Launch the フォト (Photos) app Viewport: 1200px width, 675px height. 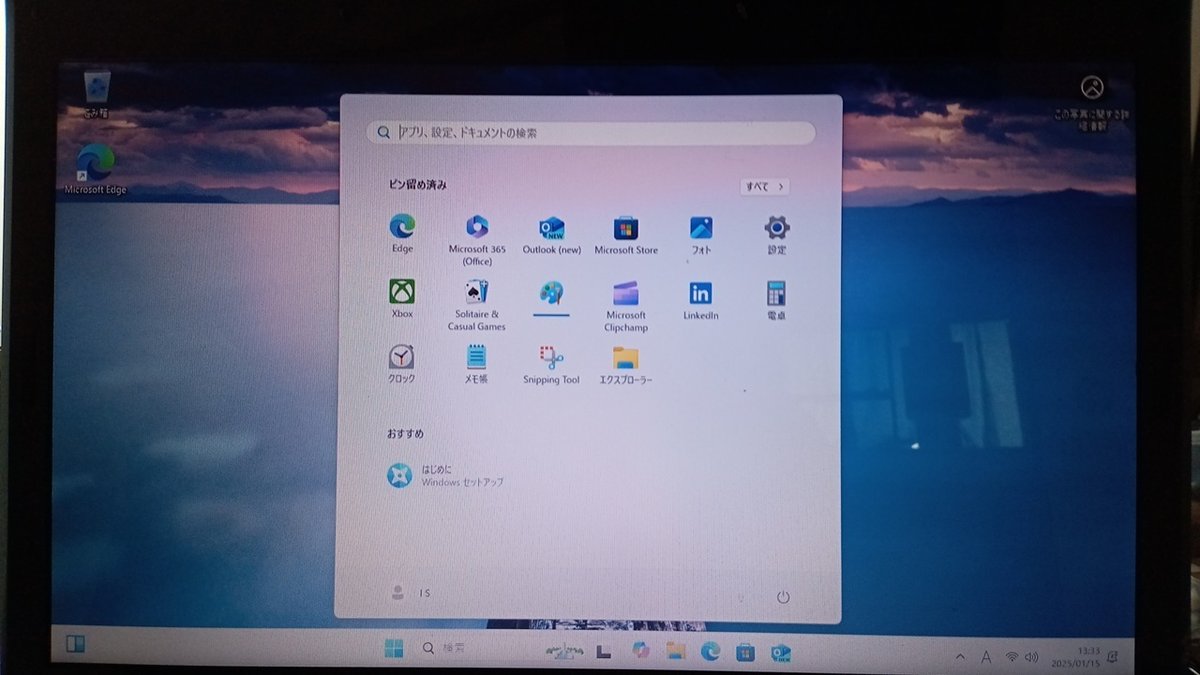(701, 235)
